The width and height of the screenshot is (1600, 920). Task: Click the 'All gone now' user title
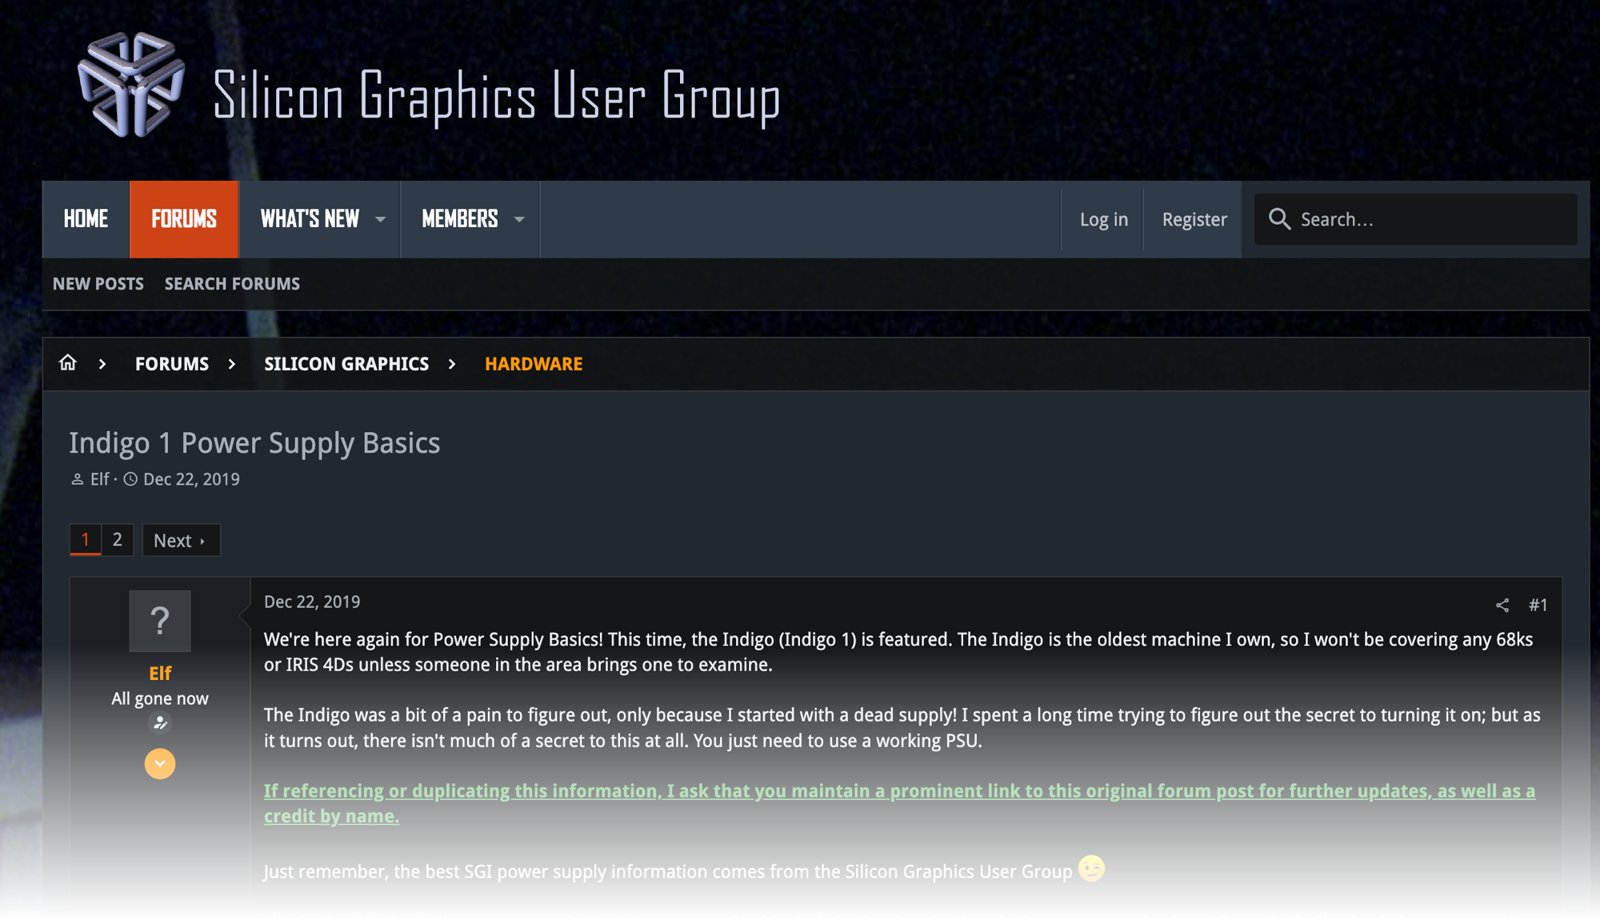(x=160, y=699)
